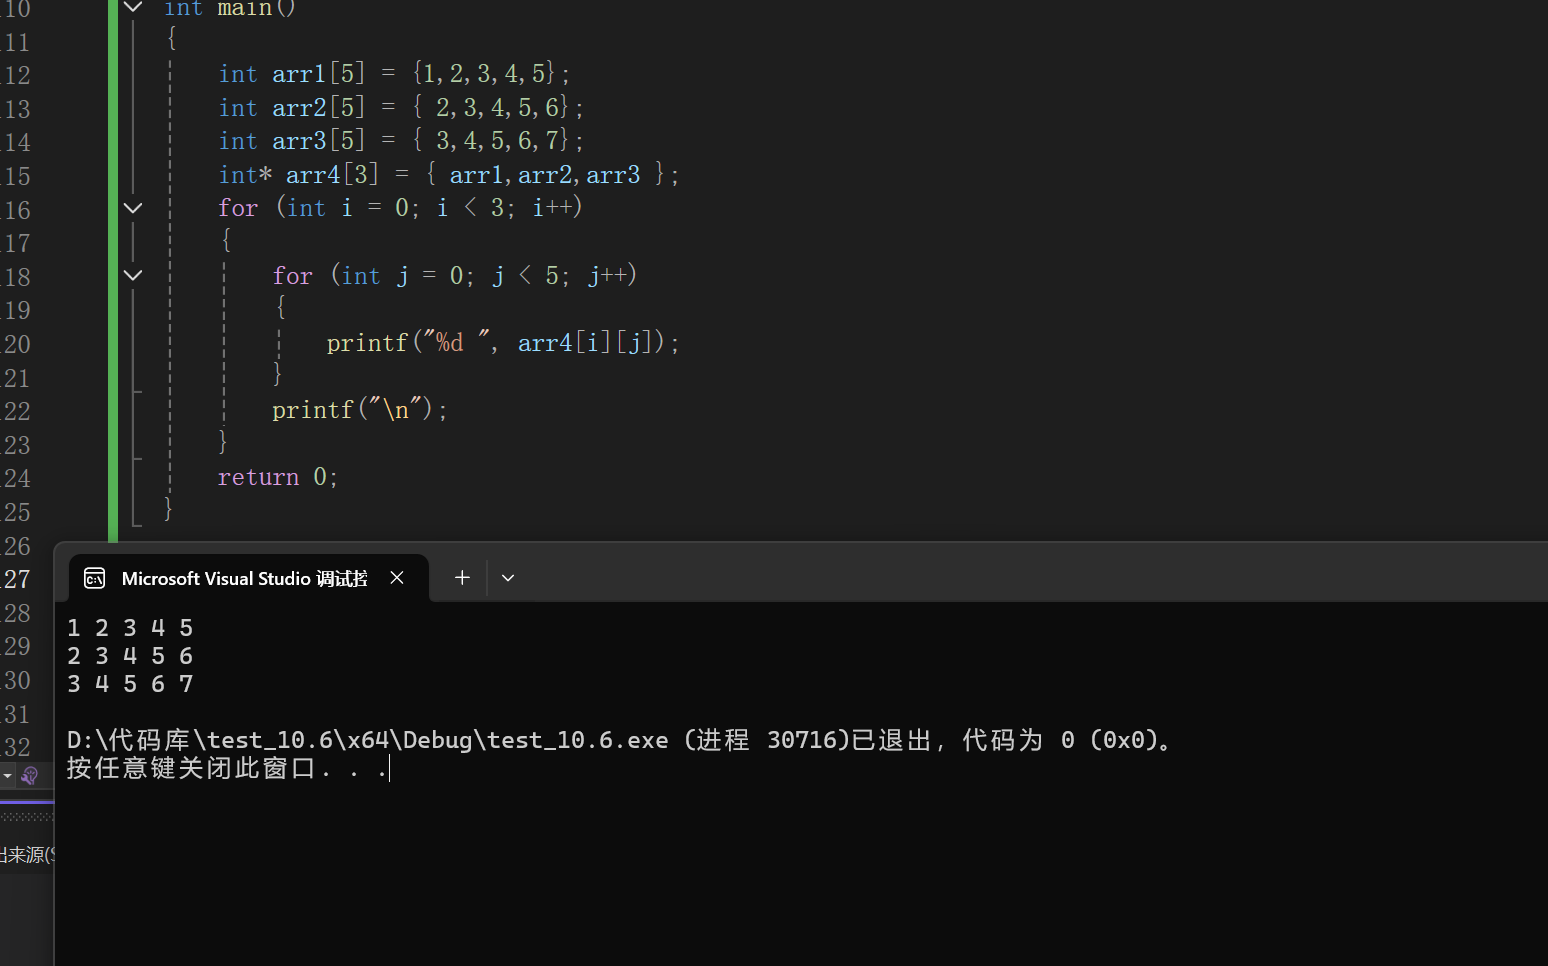This screenshot has width=1548, height=966.
Task: Open the terminal profiles dropdown chevron
Action: tap(508, 578)
